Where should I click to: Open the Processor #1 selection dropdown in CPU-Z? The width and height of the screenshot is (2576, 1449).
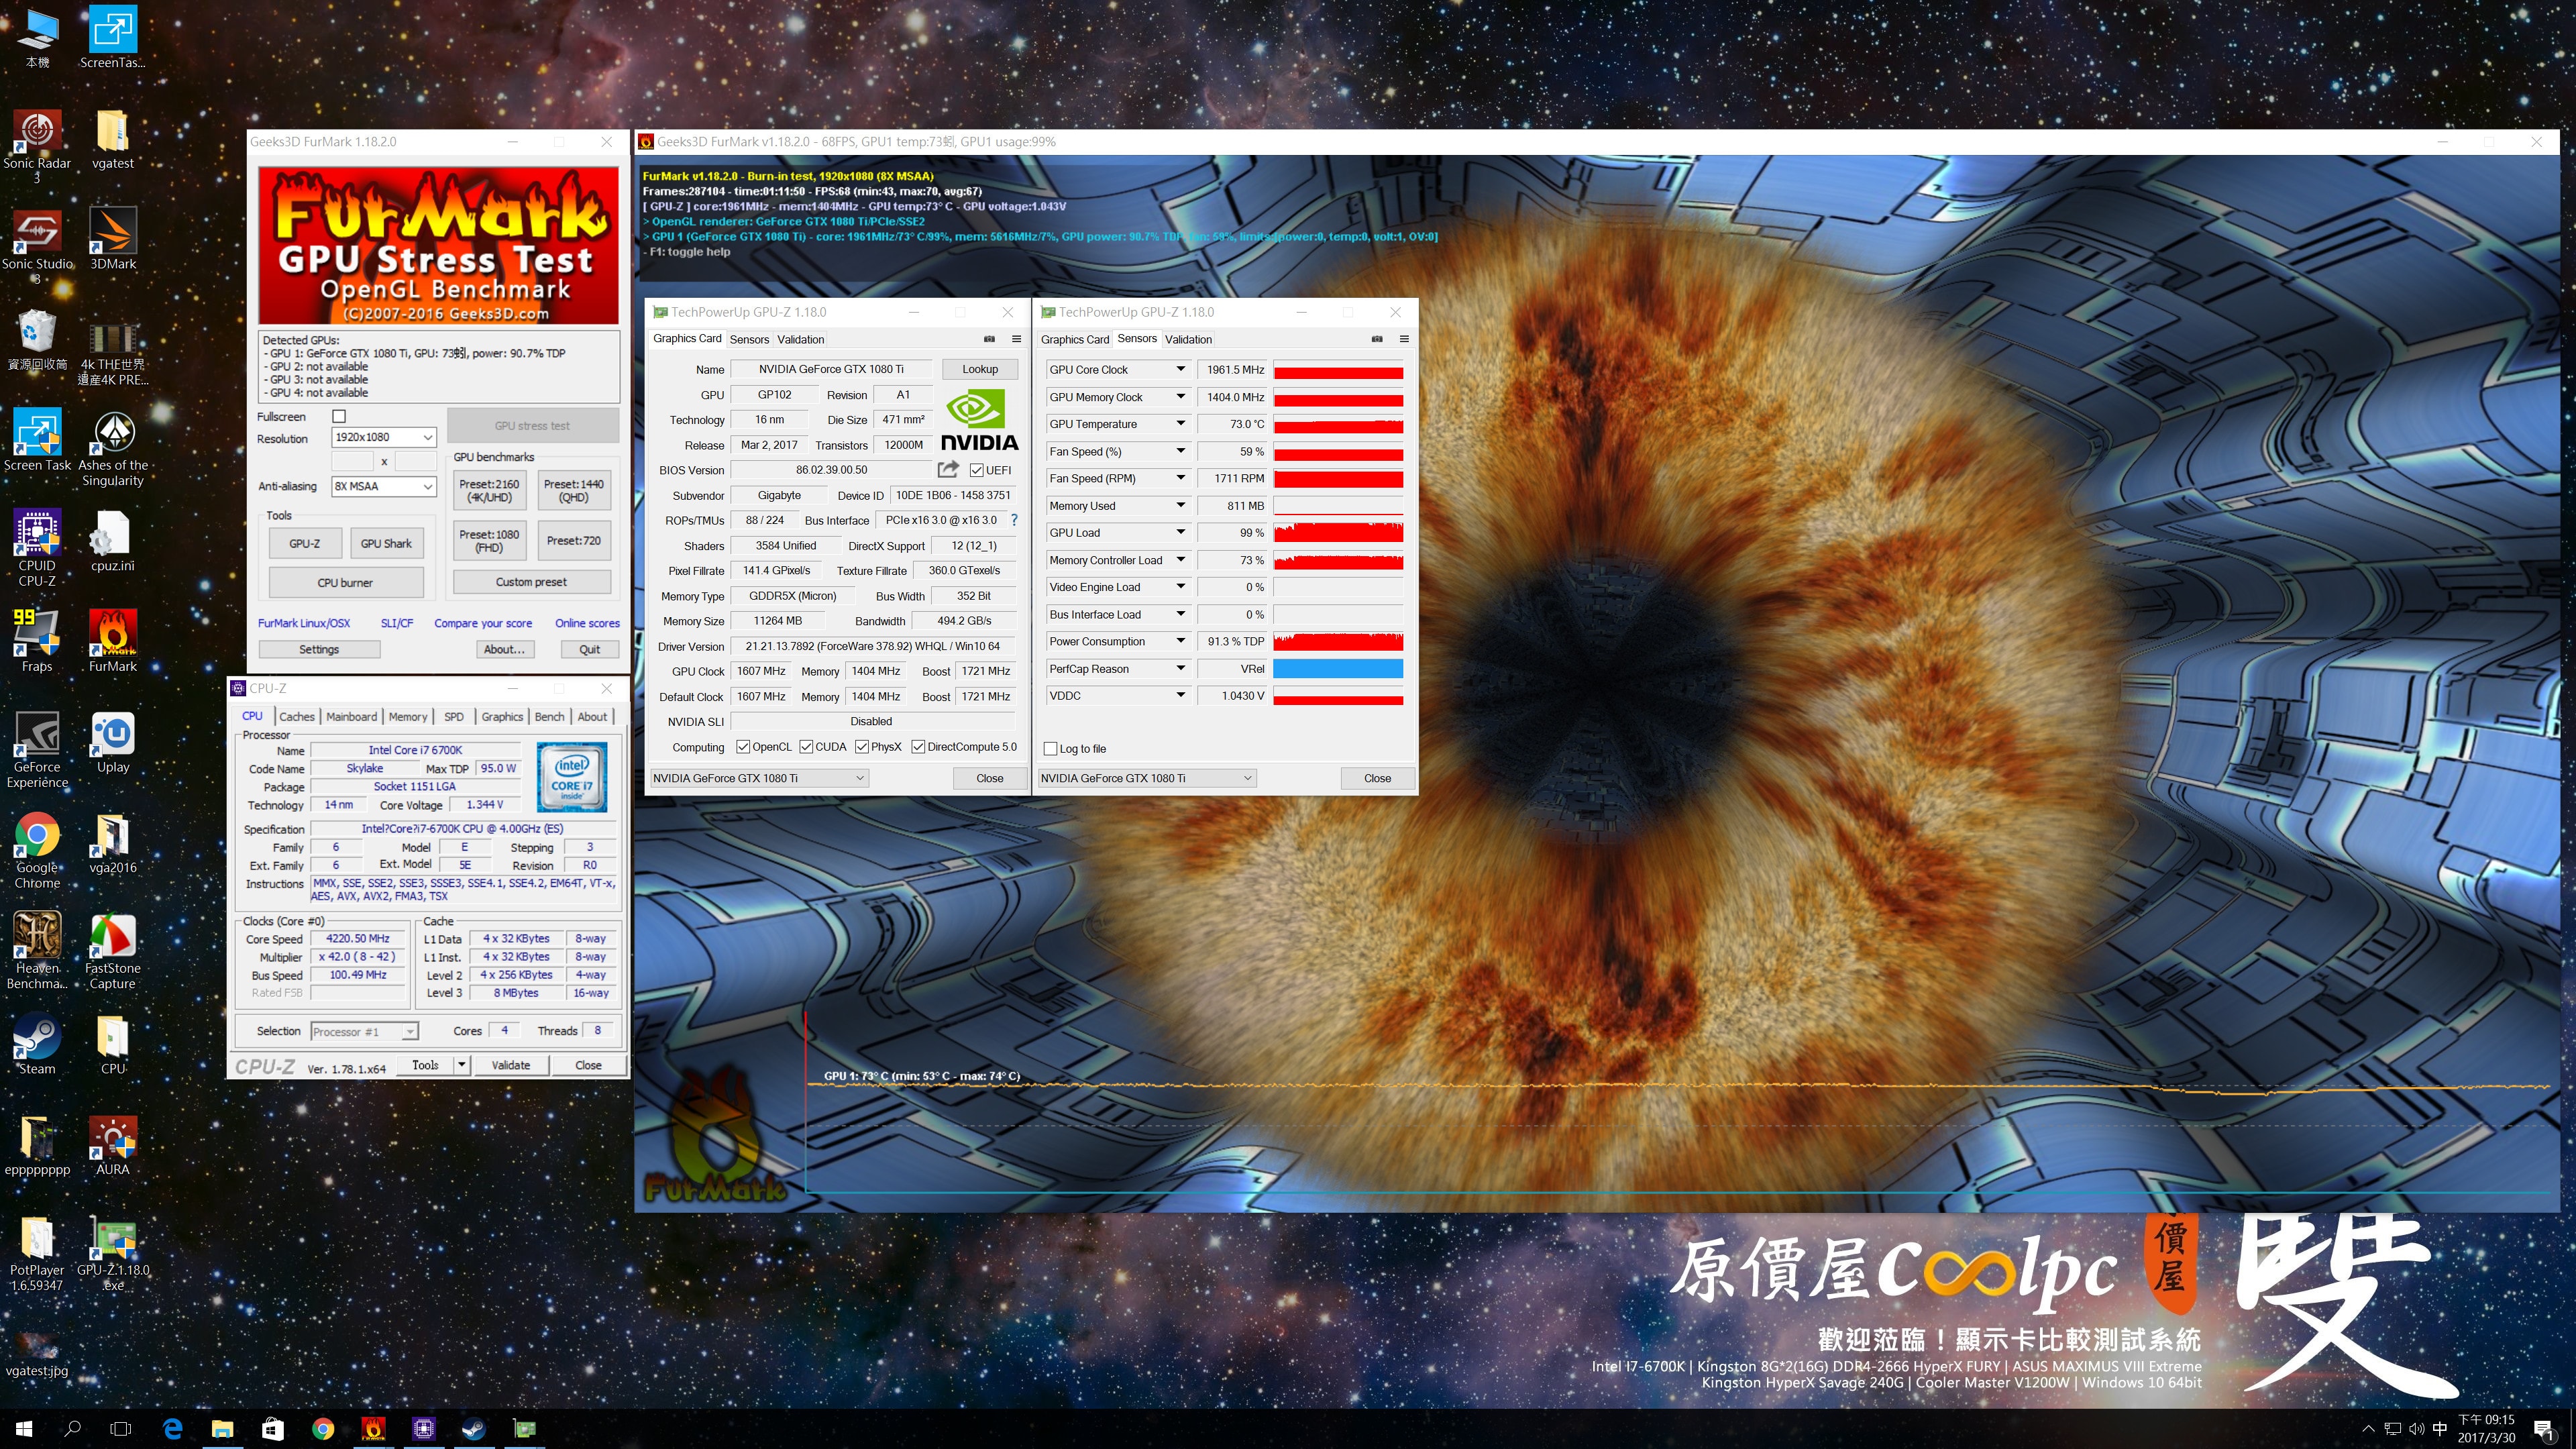(364, 1031)
